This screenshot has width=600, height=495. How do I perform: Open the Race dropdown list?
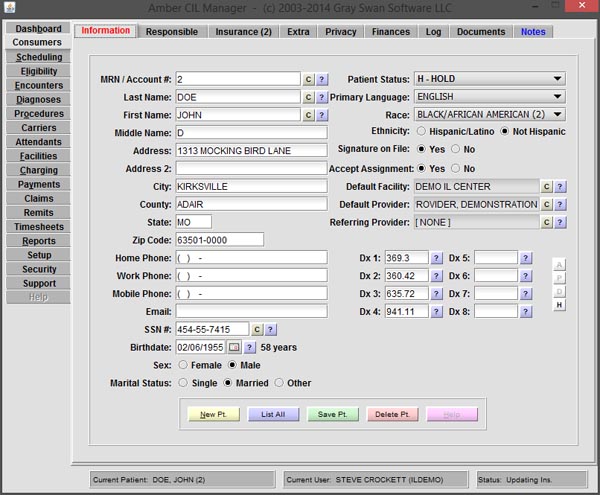489,114
